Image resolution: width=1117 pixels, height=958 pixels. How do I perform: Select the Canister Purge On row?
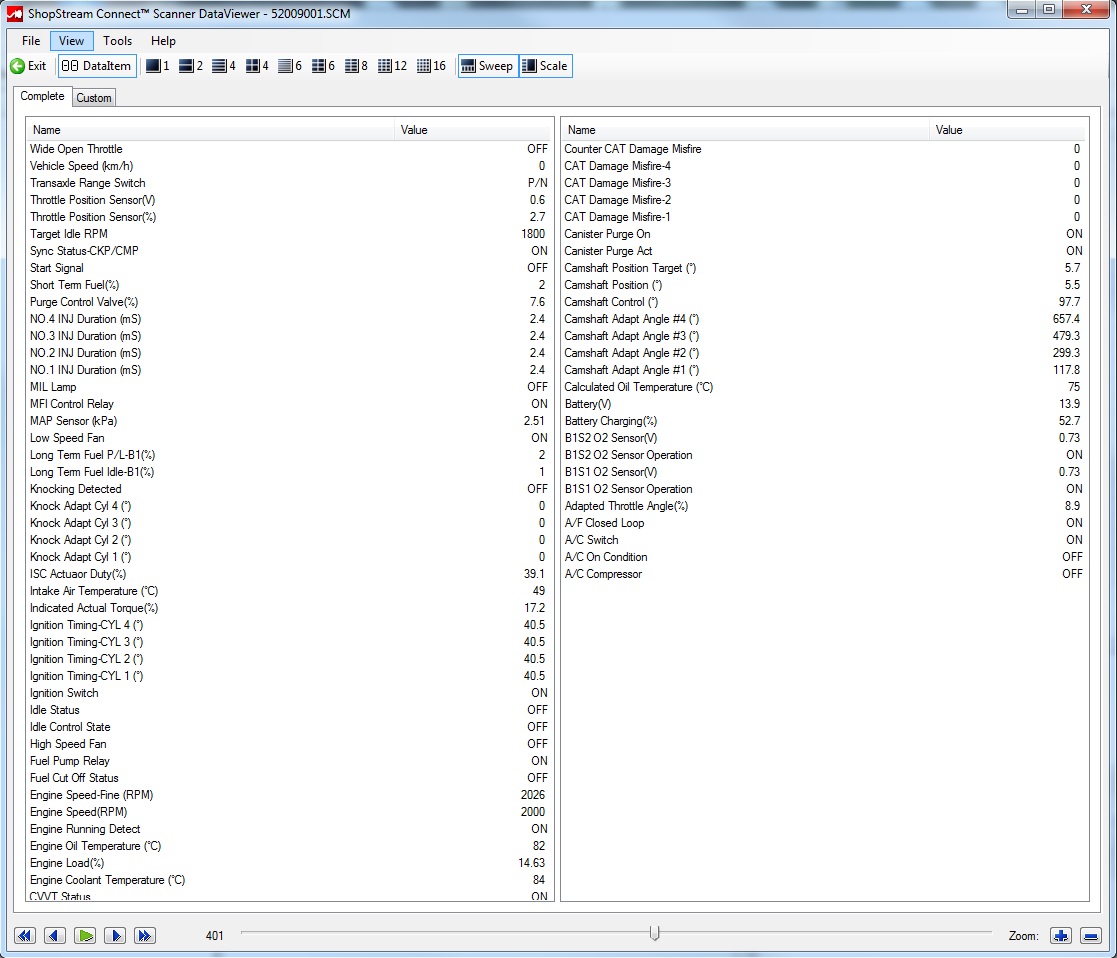824,234
